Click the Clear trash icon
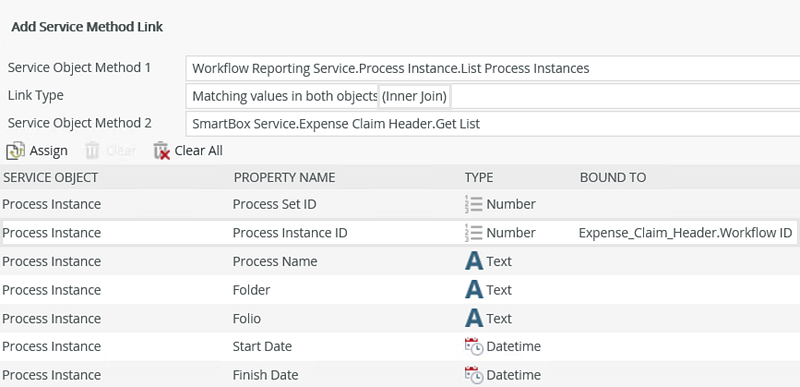This screenshot has width=800, height=387. coord(92,151)
